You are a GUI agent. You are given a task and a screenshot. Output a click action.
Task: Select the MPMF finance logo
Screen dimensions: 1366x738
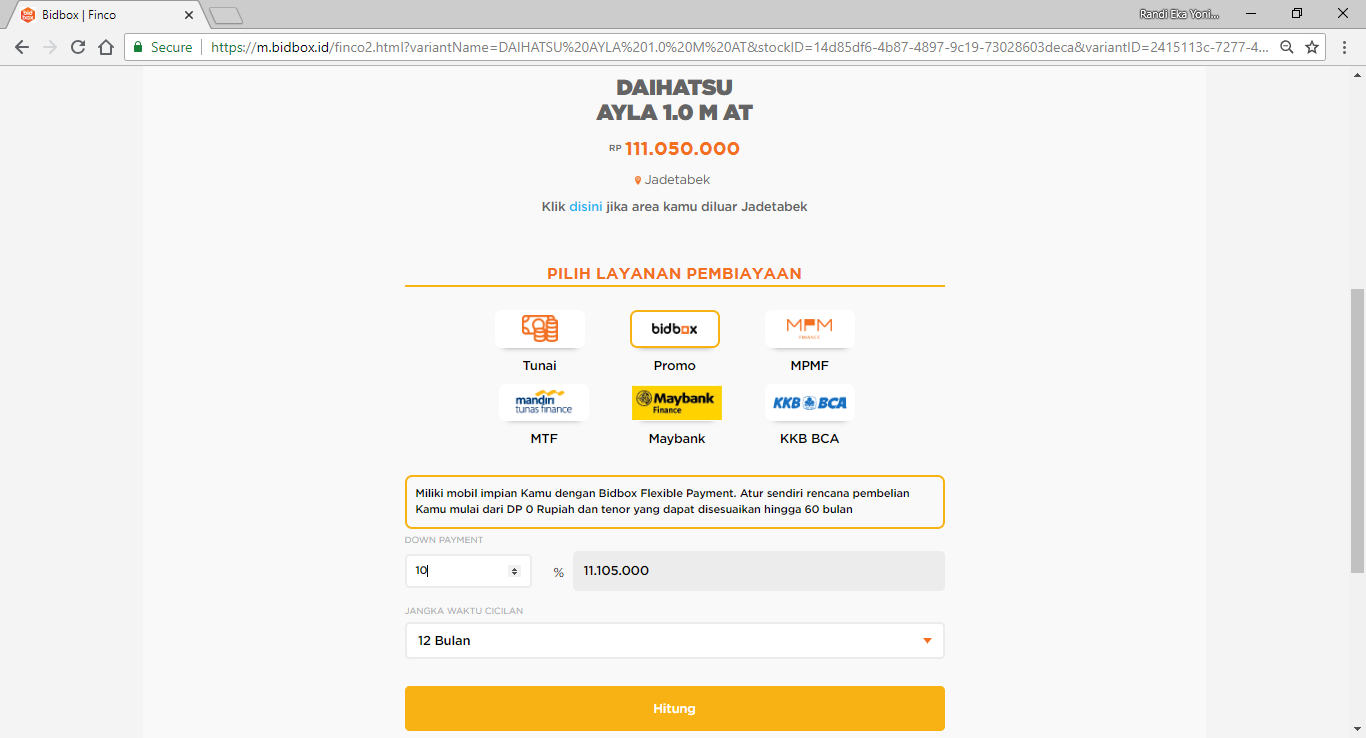coord(810,328)
